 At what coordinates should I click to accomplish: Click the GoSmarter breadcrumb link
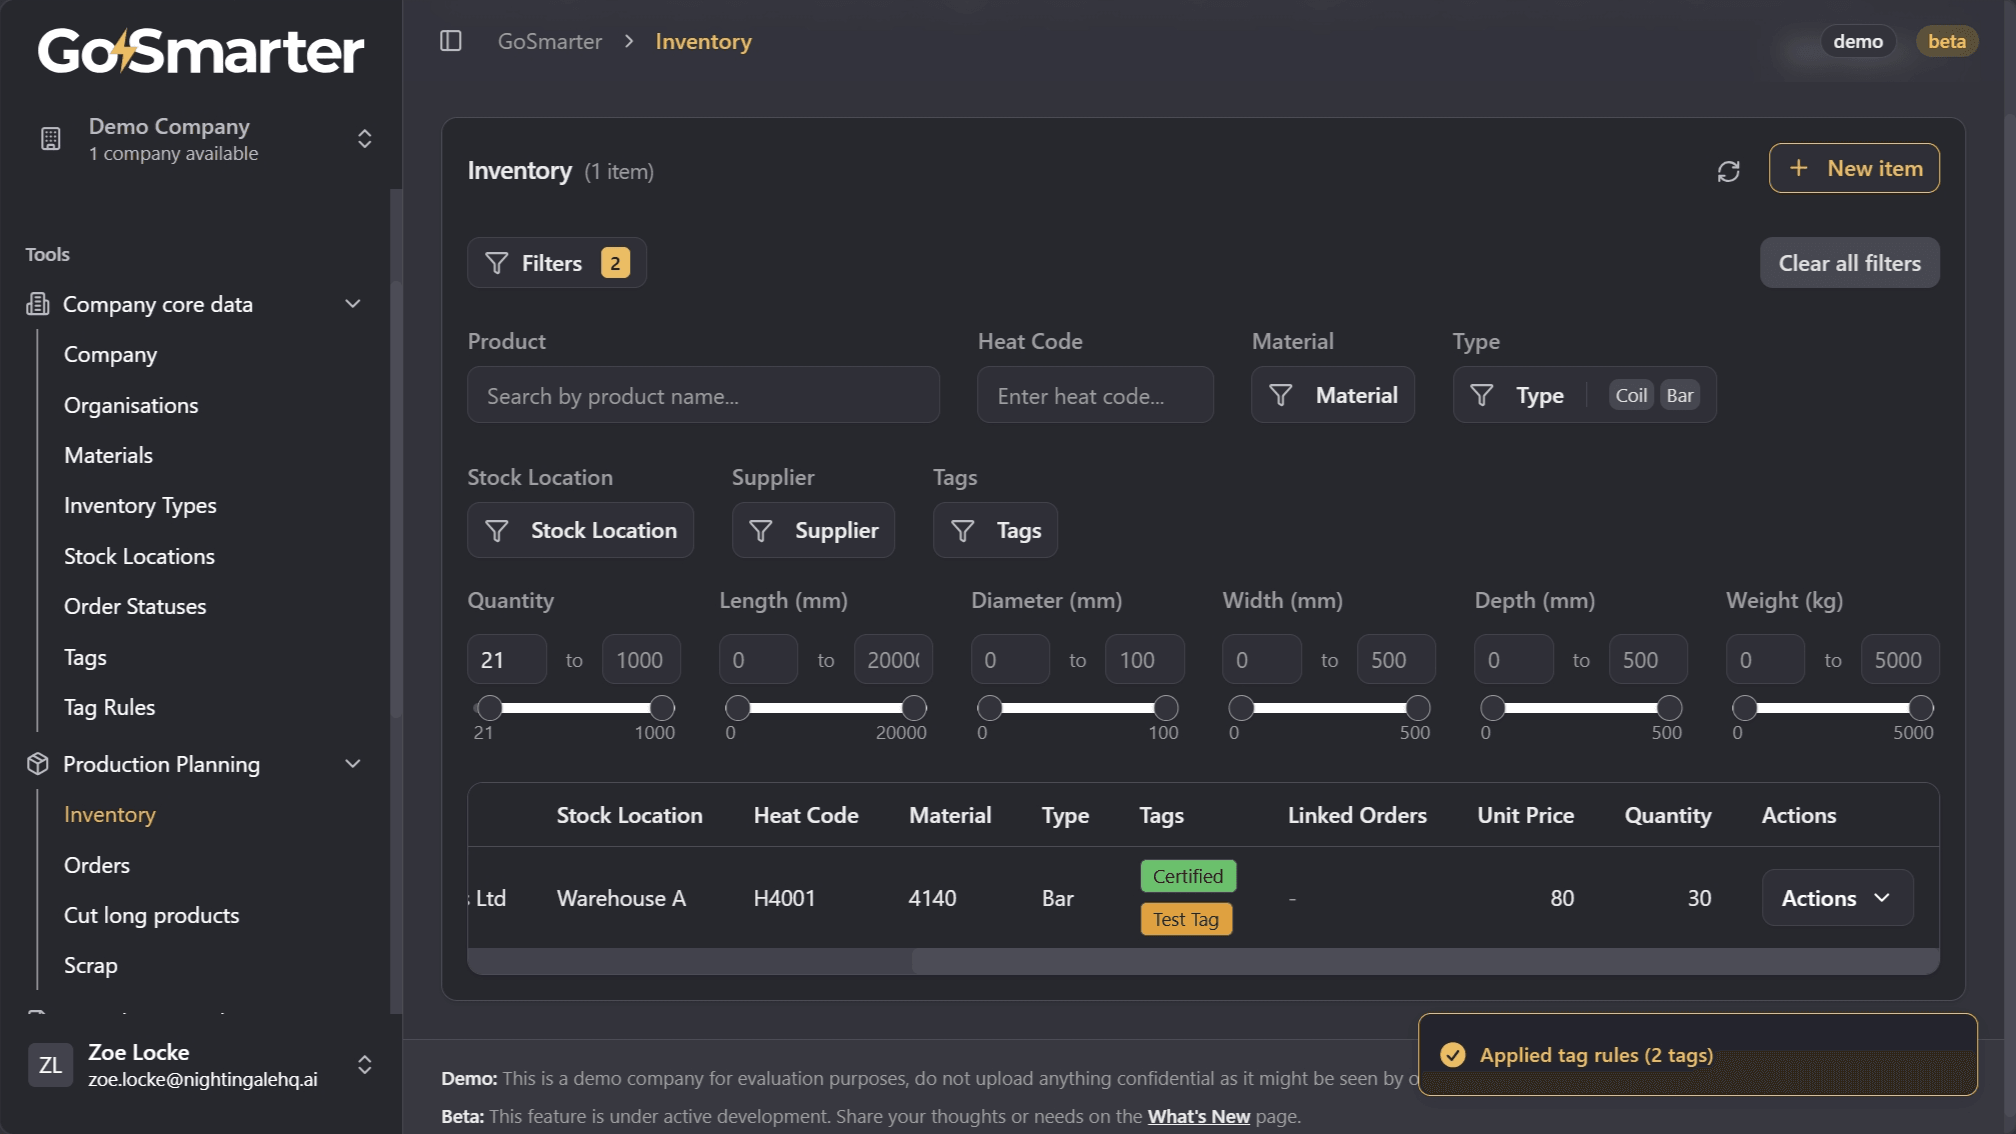coord(549,41)
